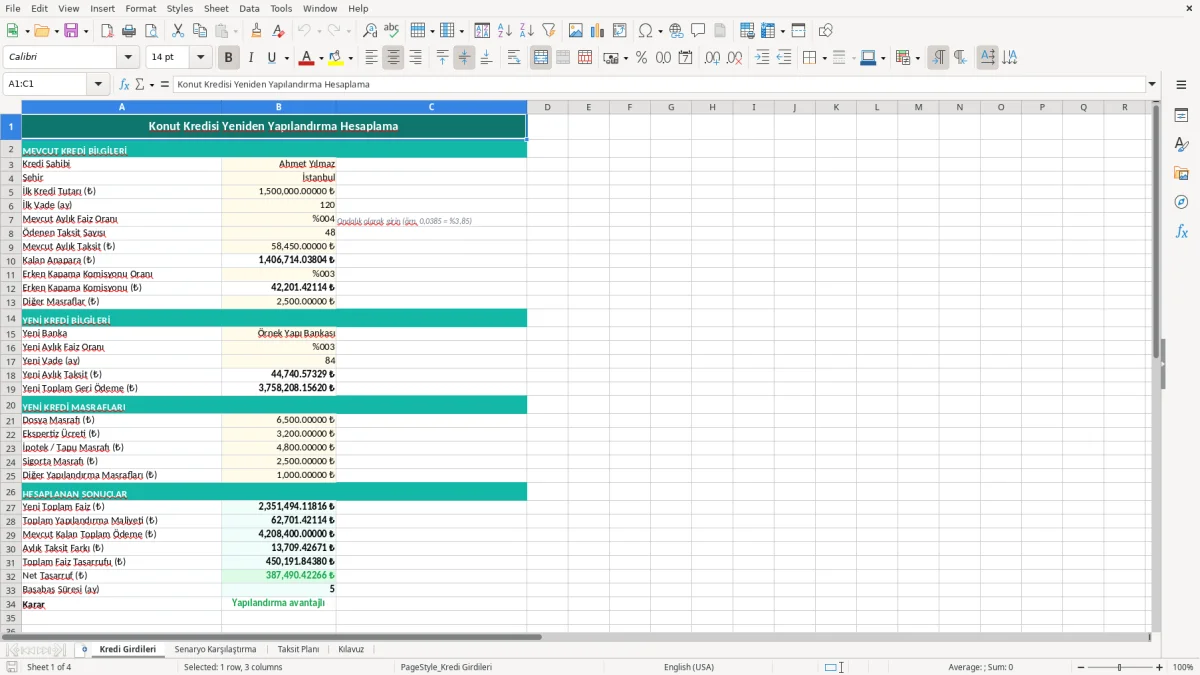Run the Spelling check icon

[392, 31]
